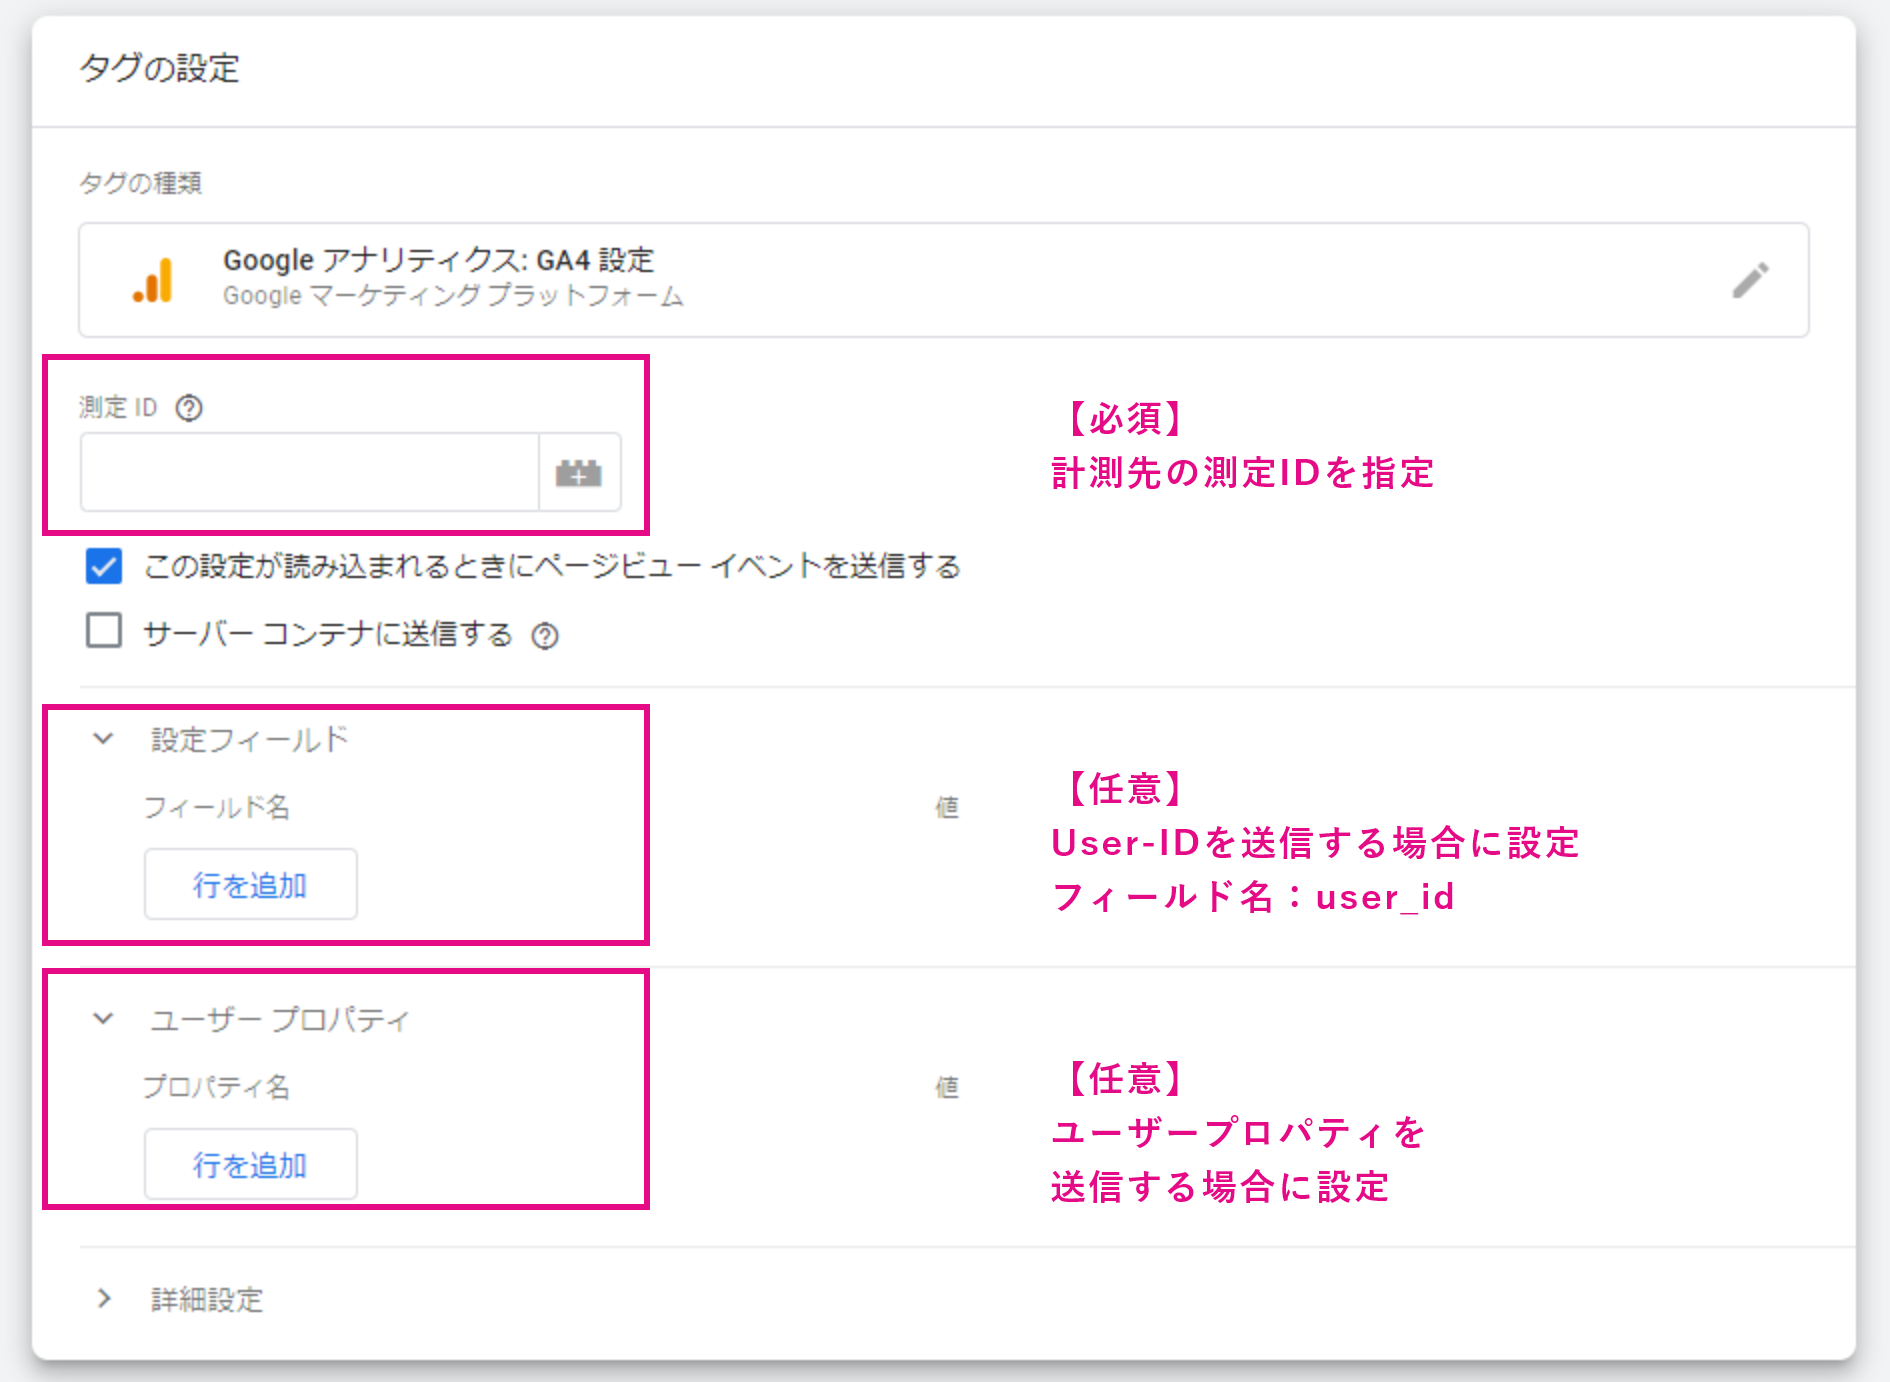Expand the 詳細設定 section chevron
Screen dimensions: 1890x1382
[x=103, y=1299]
